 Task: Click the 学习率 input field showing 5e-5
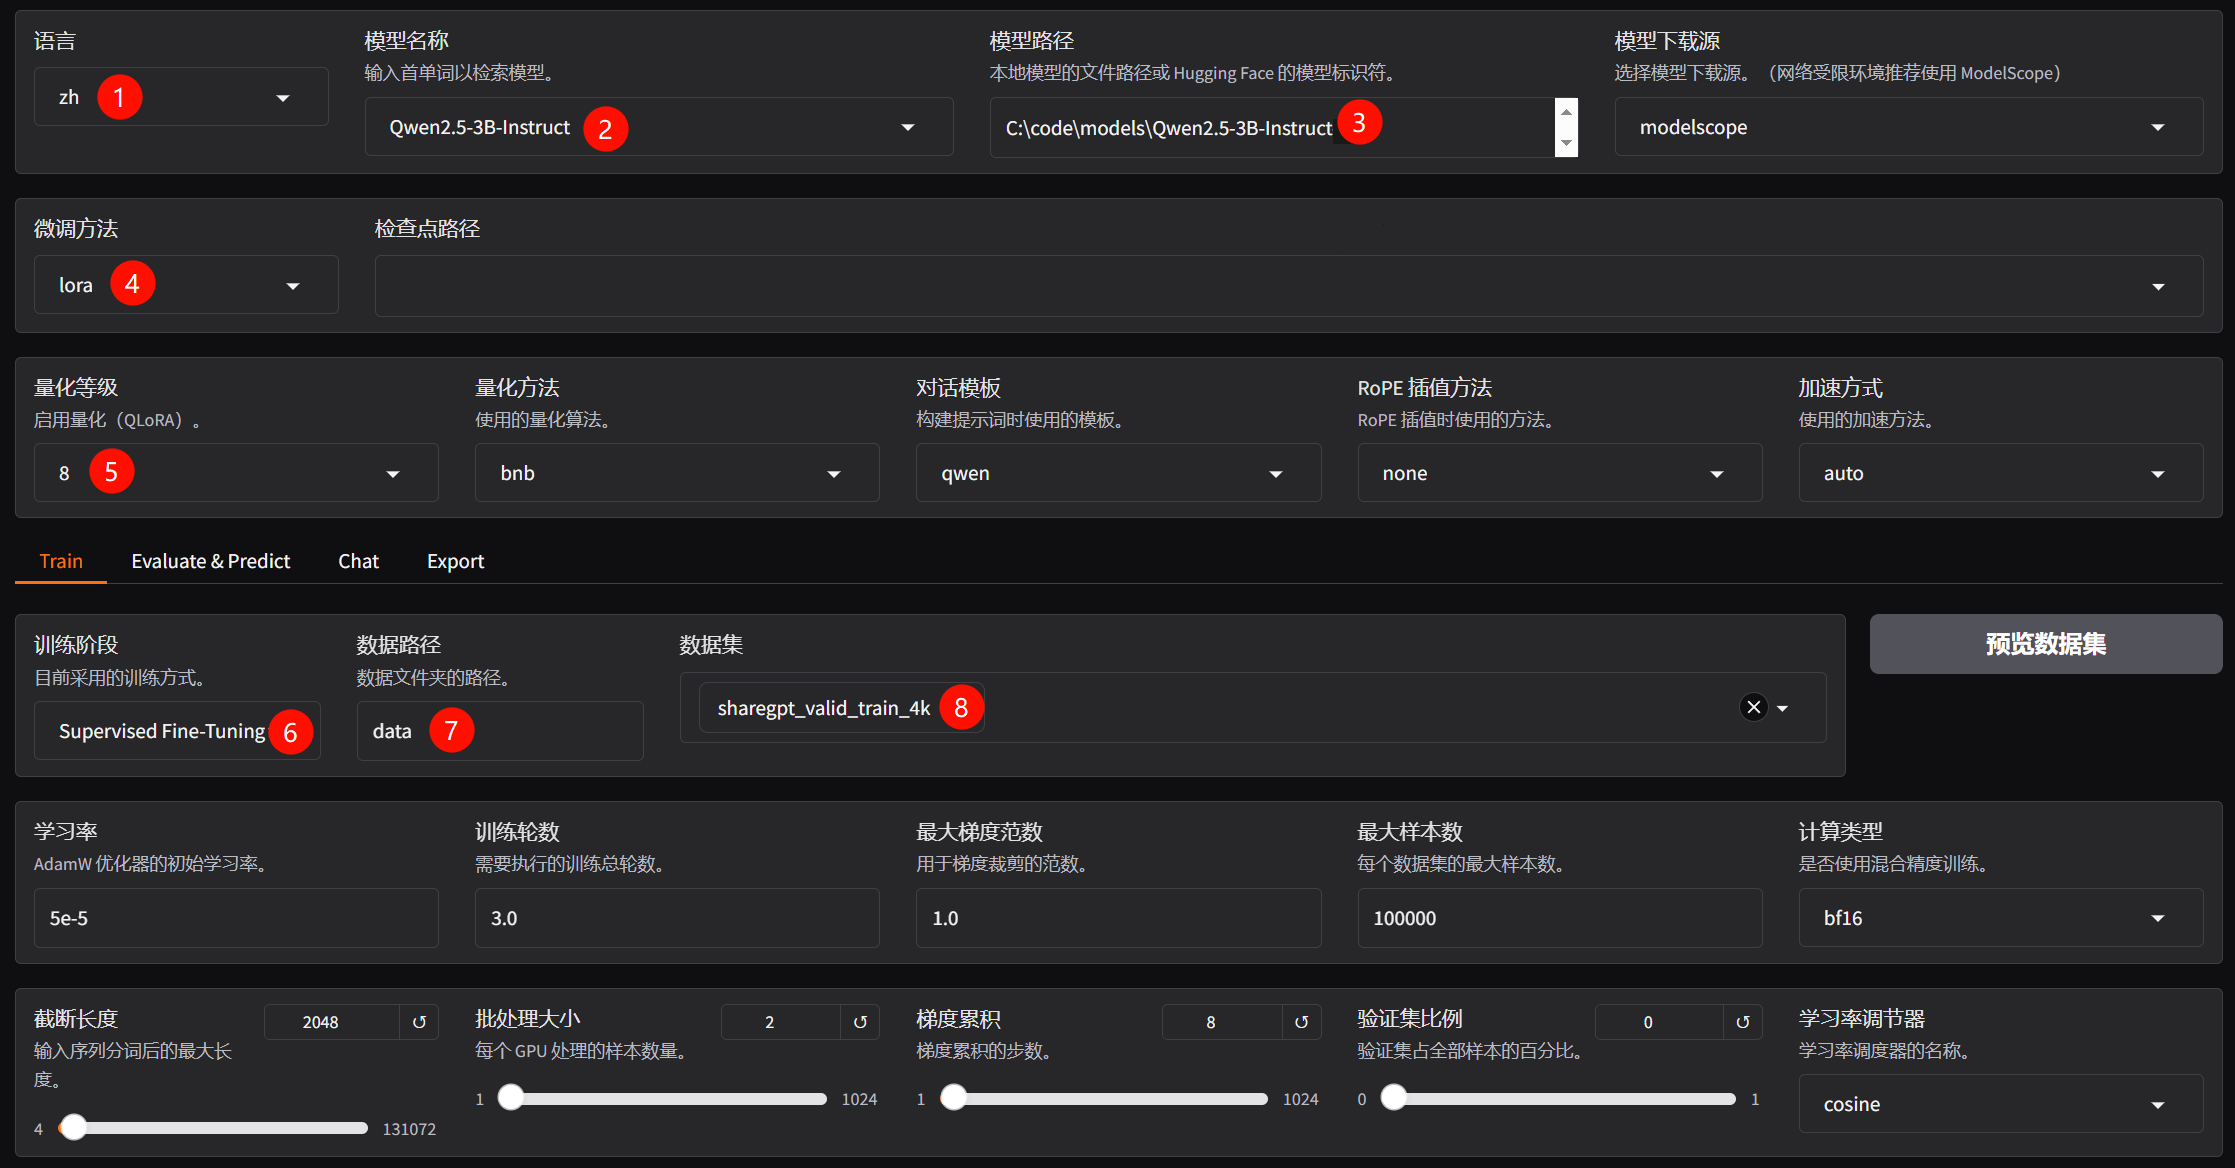[236, 918]
